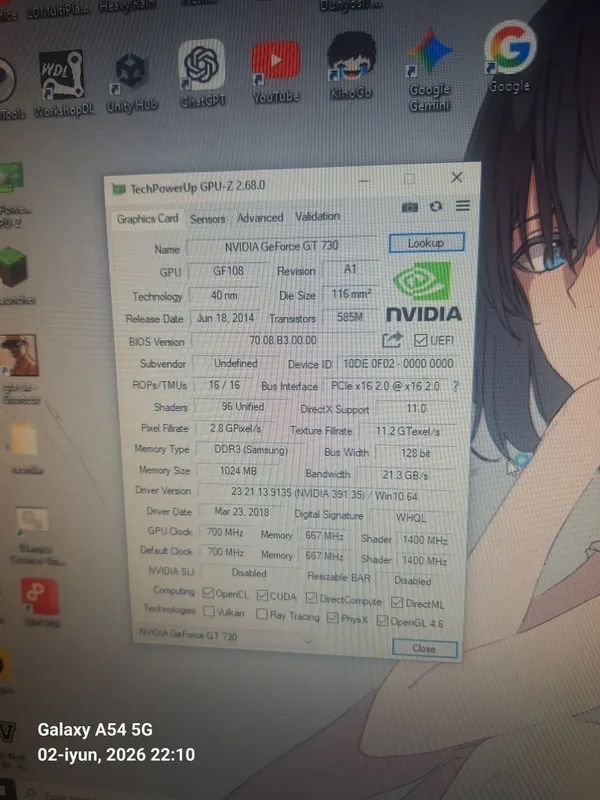Open the KinoGo desktop shortcut
This screenshot has height=800, width=600.
click(x=351, y=65)
